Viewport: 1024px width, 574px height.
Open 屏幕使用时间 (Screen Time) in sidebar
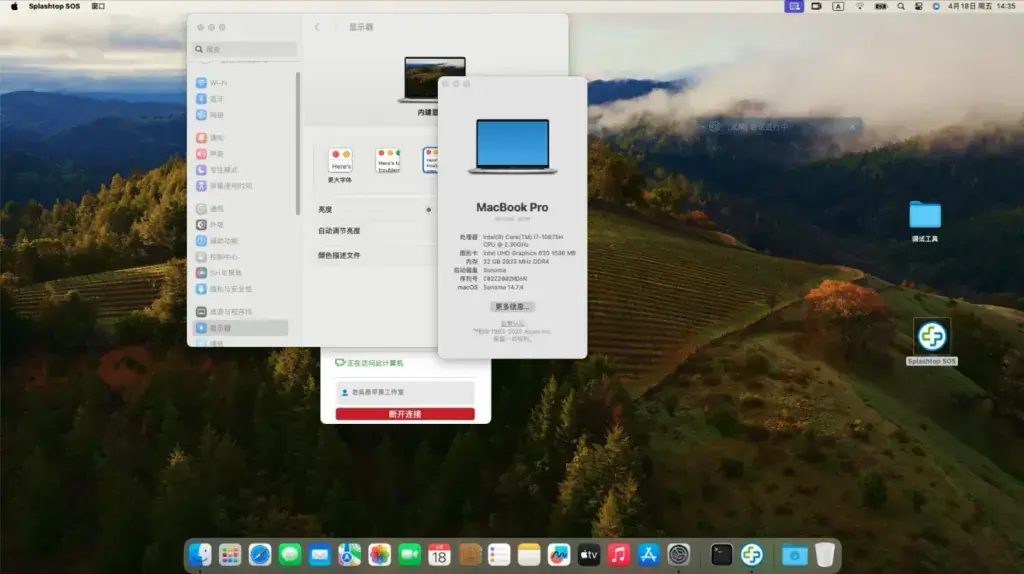pyautogui.click(x=224, y=186)
